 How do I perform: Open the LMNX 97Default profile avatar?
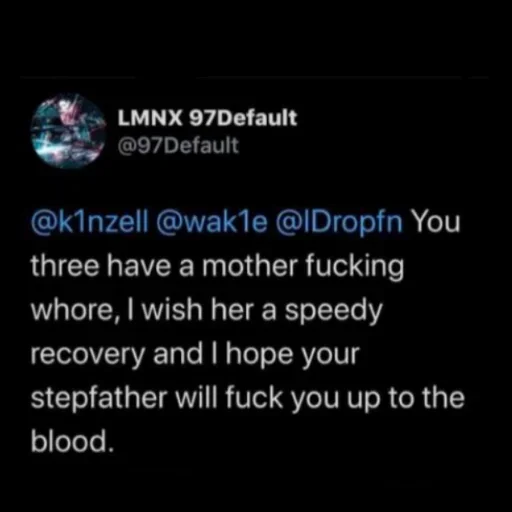click(x=69, y=131)
